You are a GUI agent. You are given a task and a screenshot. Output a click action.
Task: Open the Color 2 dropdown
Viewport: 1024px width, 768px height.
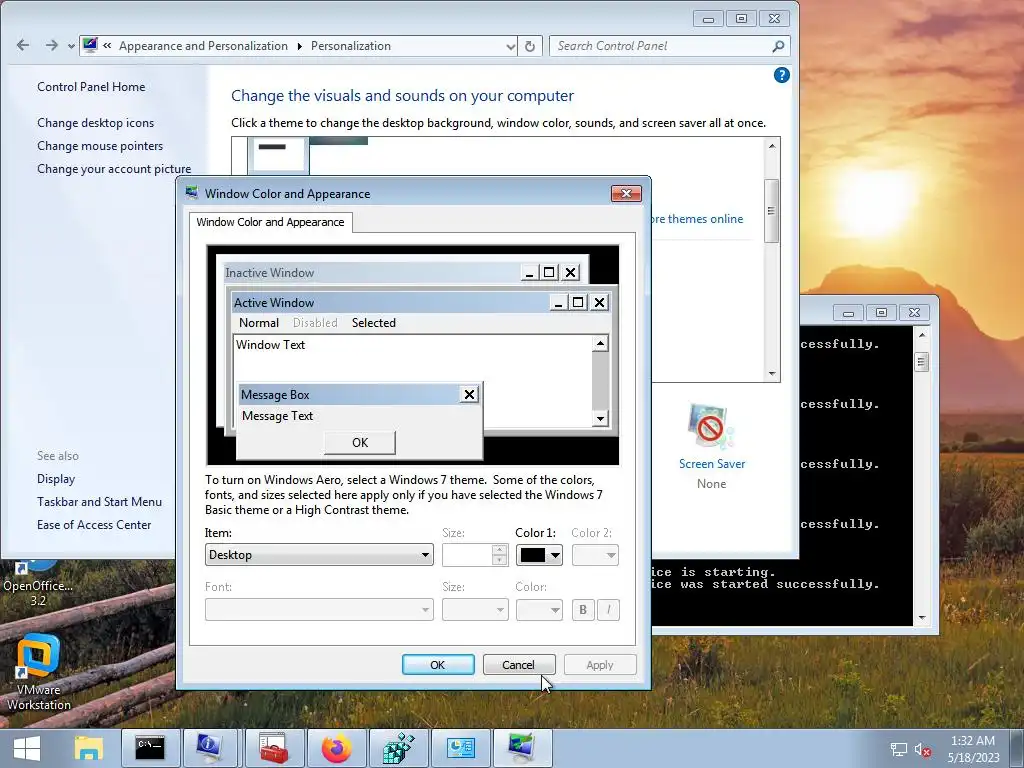point(595,555)
